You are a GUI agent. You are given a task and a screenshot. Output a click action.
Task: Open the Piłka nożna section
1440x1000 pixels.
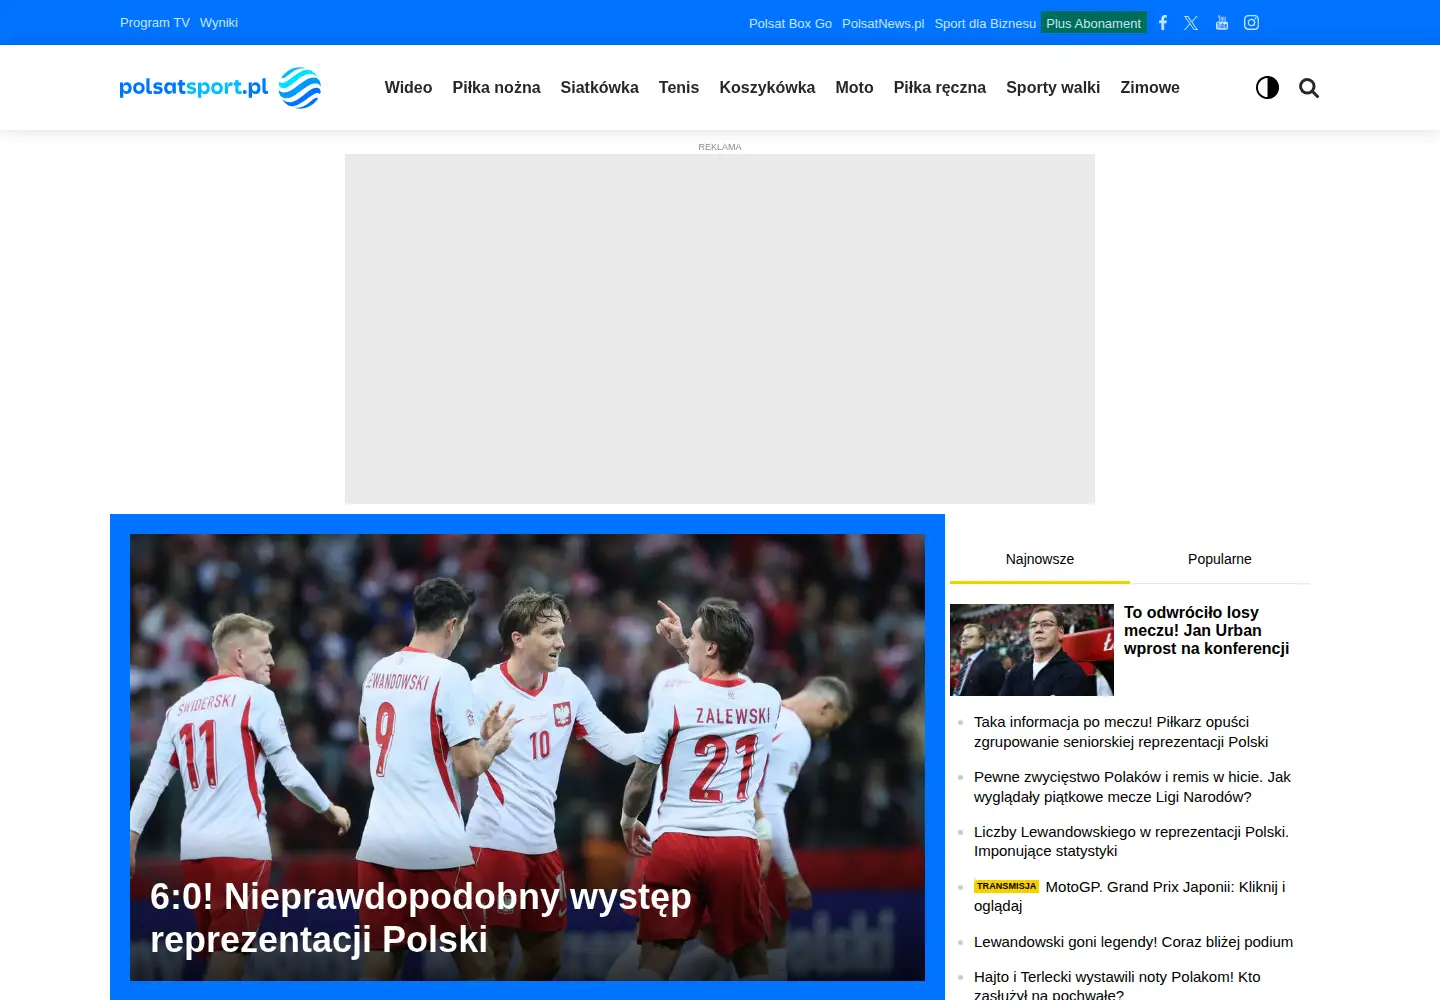(496, 88)
